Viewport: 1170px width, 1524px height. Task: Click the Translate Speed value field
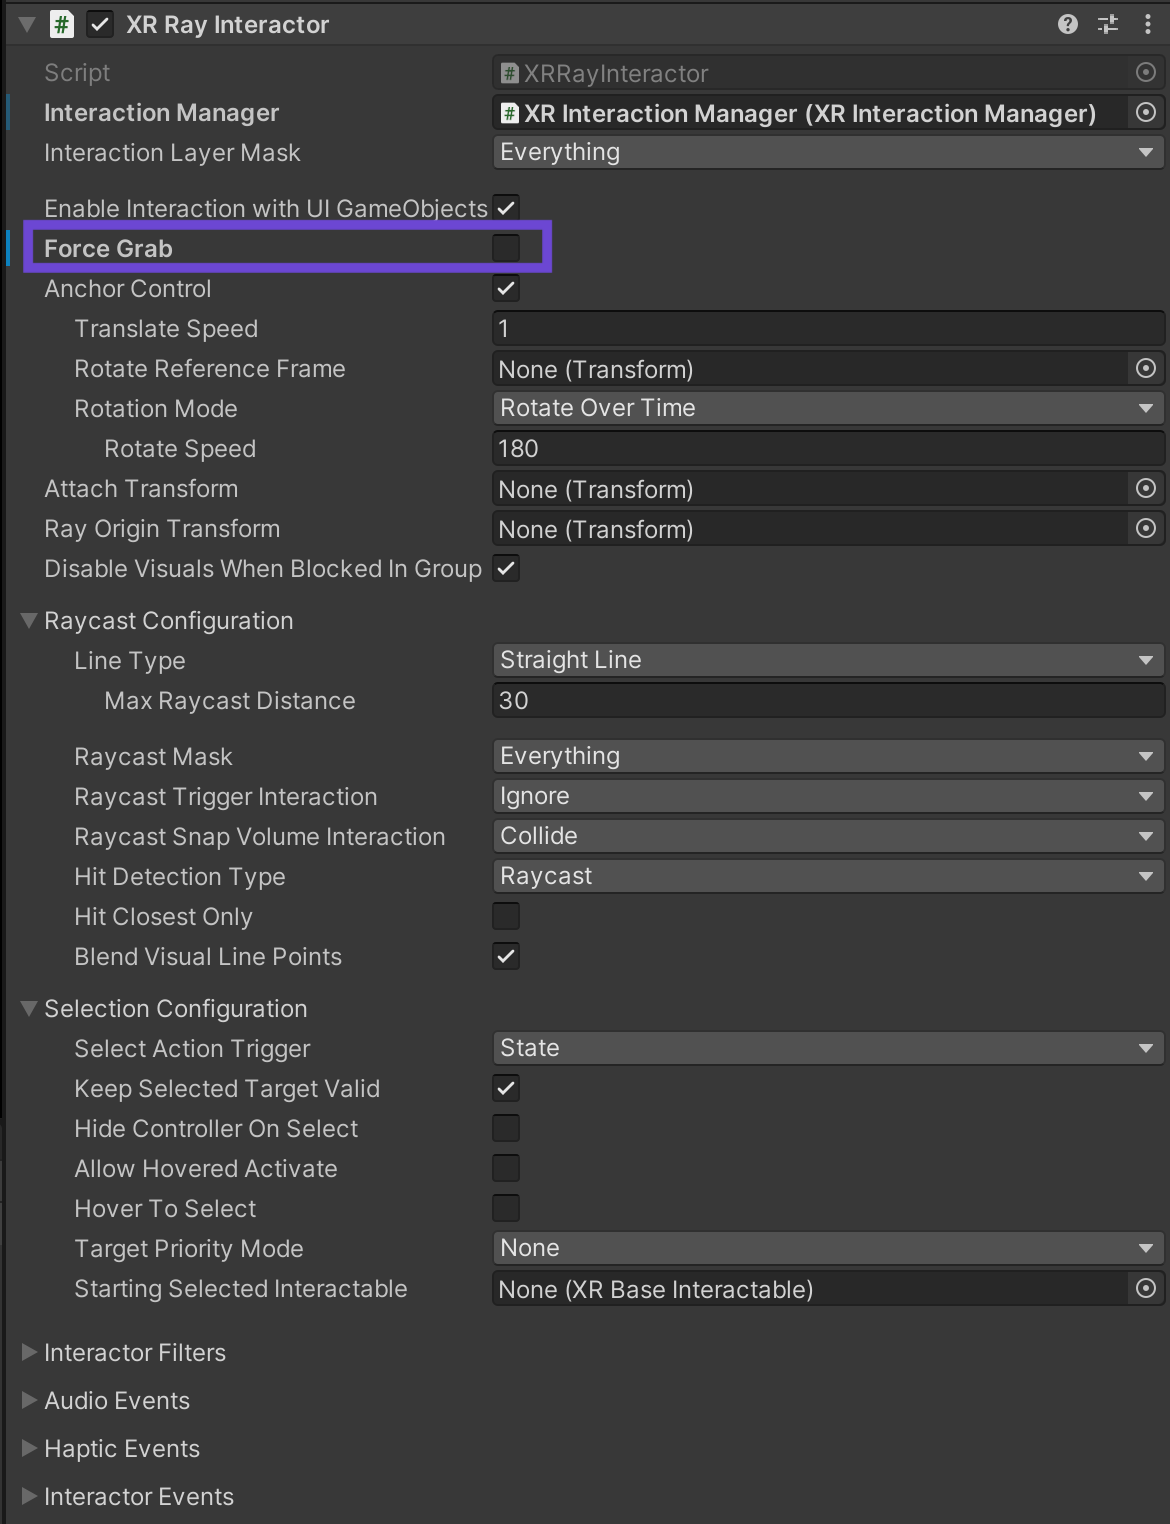pos(827,328)
